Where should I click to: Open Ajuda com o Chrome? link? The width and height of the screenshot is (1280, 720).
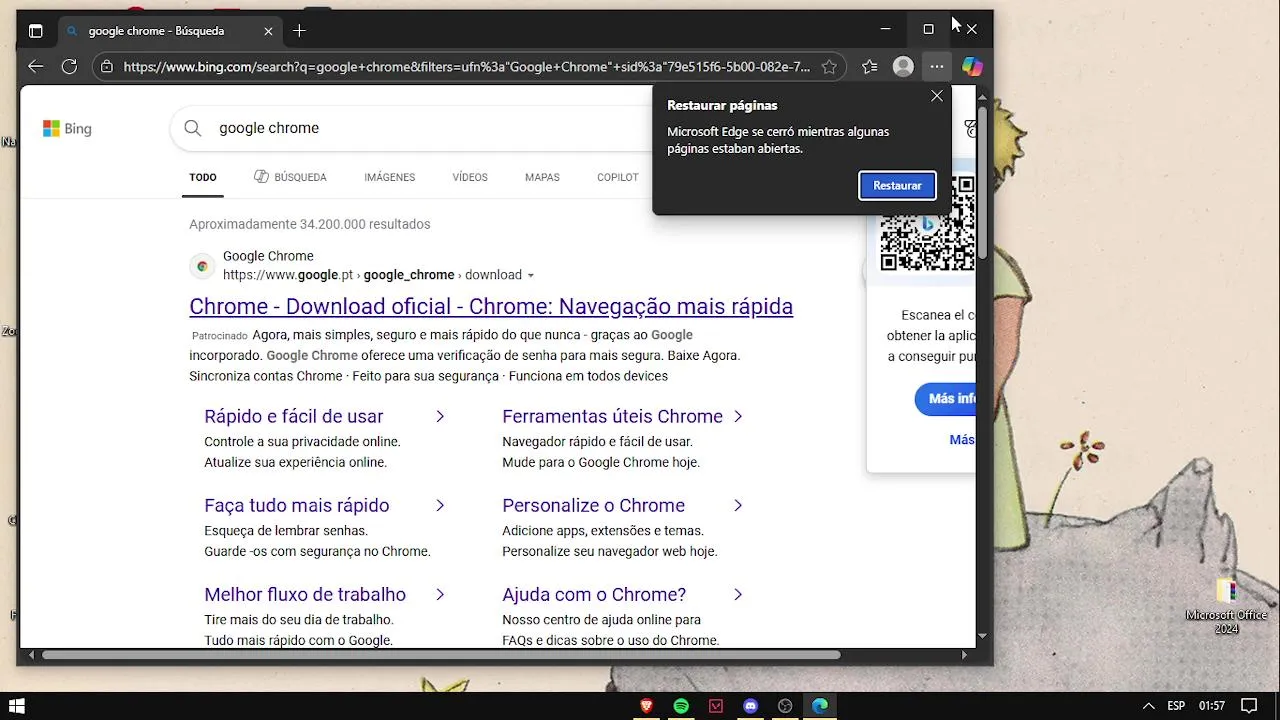(594, 594)
